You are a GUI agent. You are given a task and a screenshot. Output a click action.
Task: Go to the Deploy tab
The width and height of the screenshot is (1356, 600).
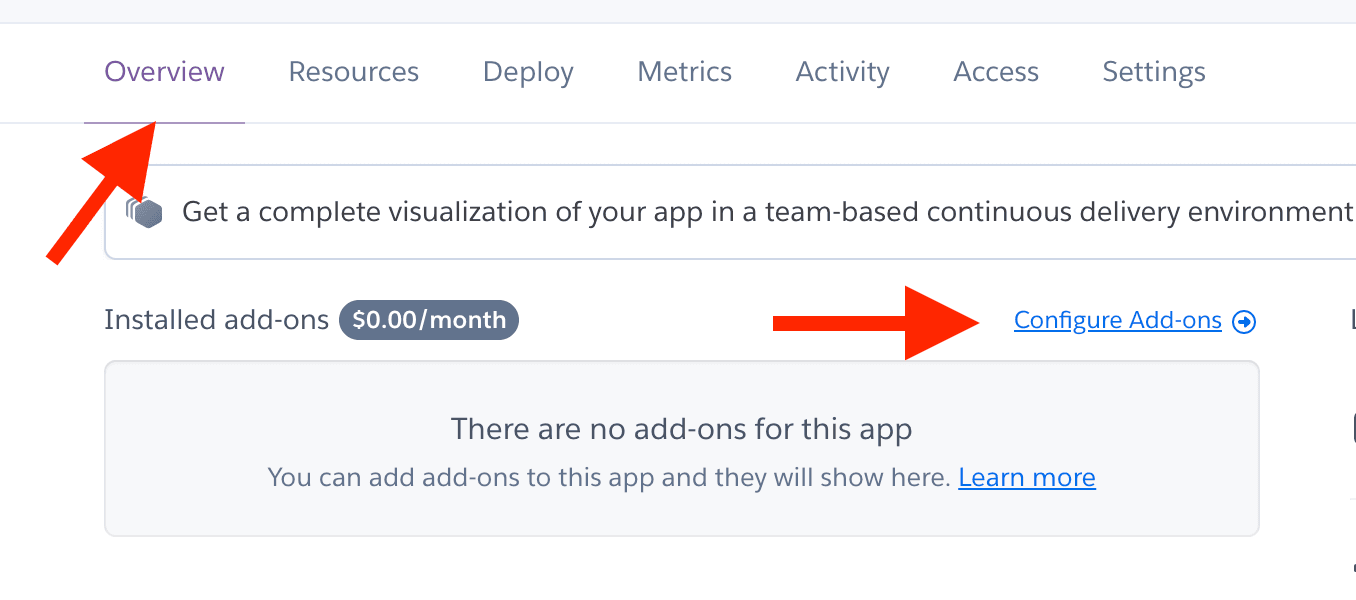coord(528,72)
